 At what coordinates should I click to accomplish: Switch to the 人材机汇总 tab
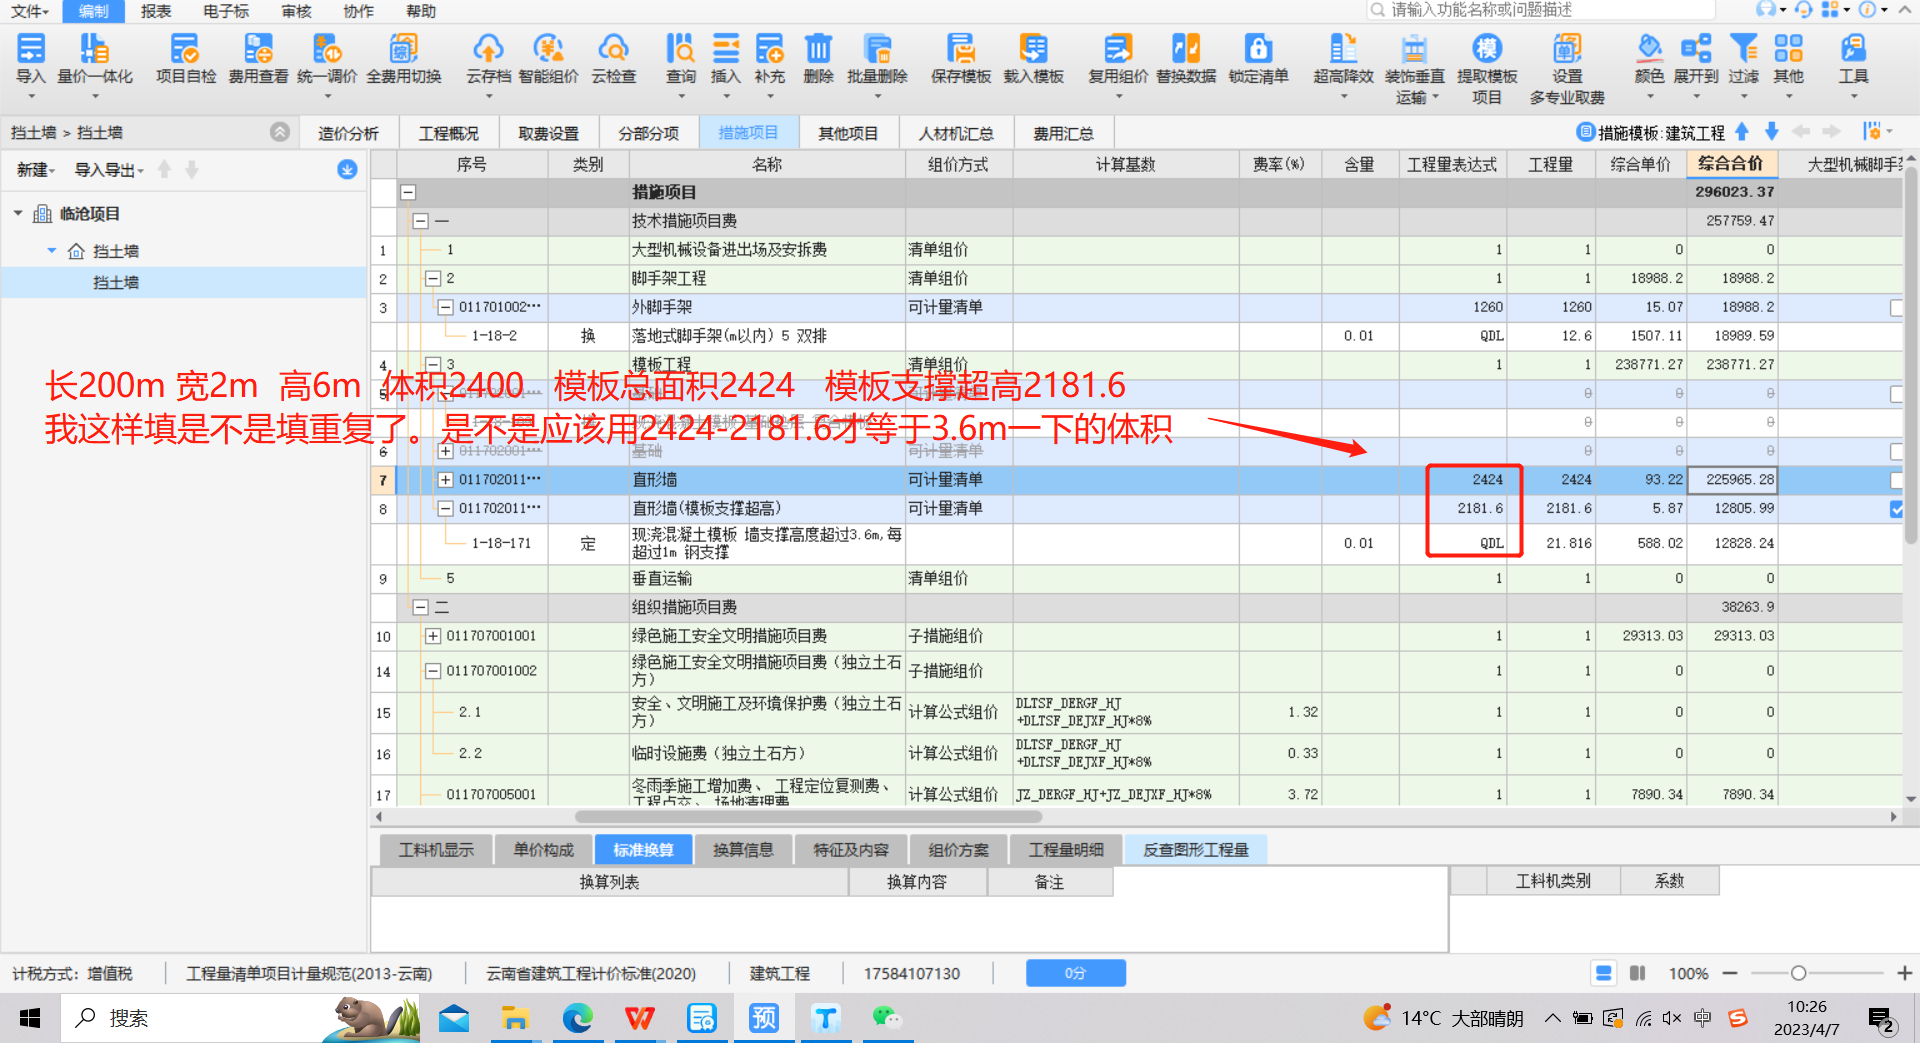click(x=956, y=133)
